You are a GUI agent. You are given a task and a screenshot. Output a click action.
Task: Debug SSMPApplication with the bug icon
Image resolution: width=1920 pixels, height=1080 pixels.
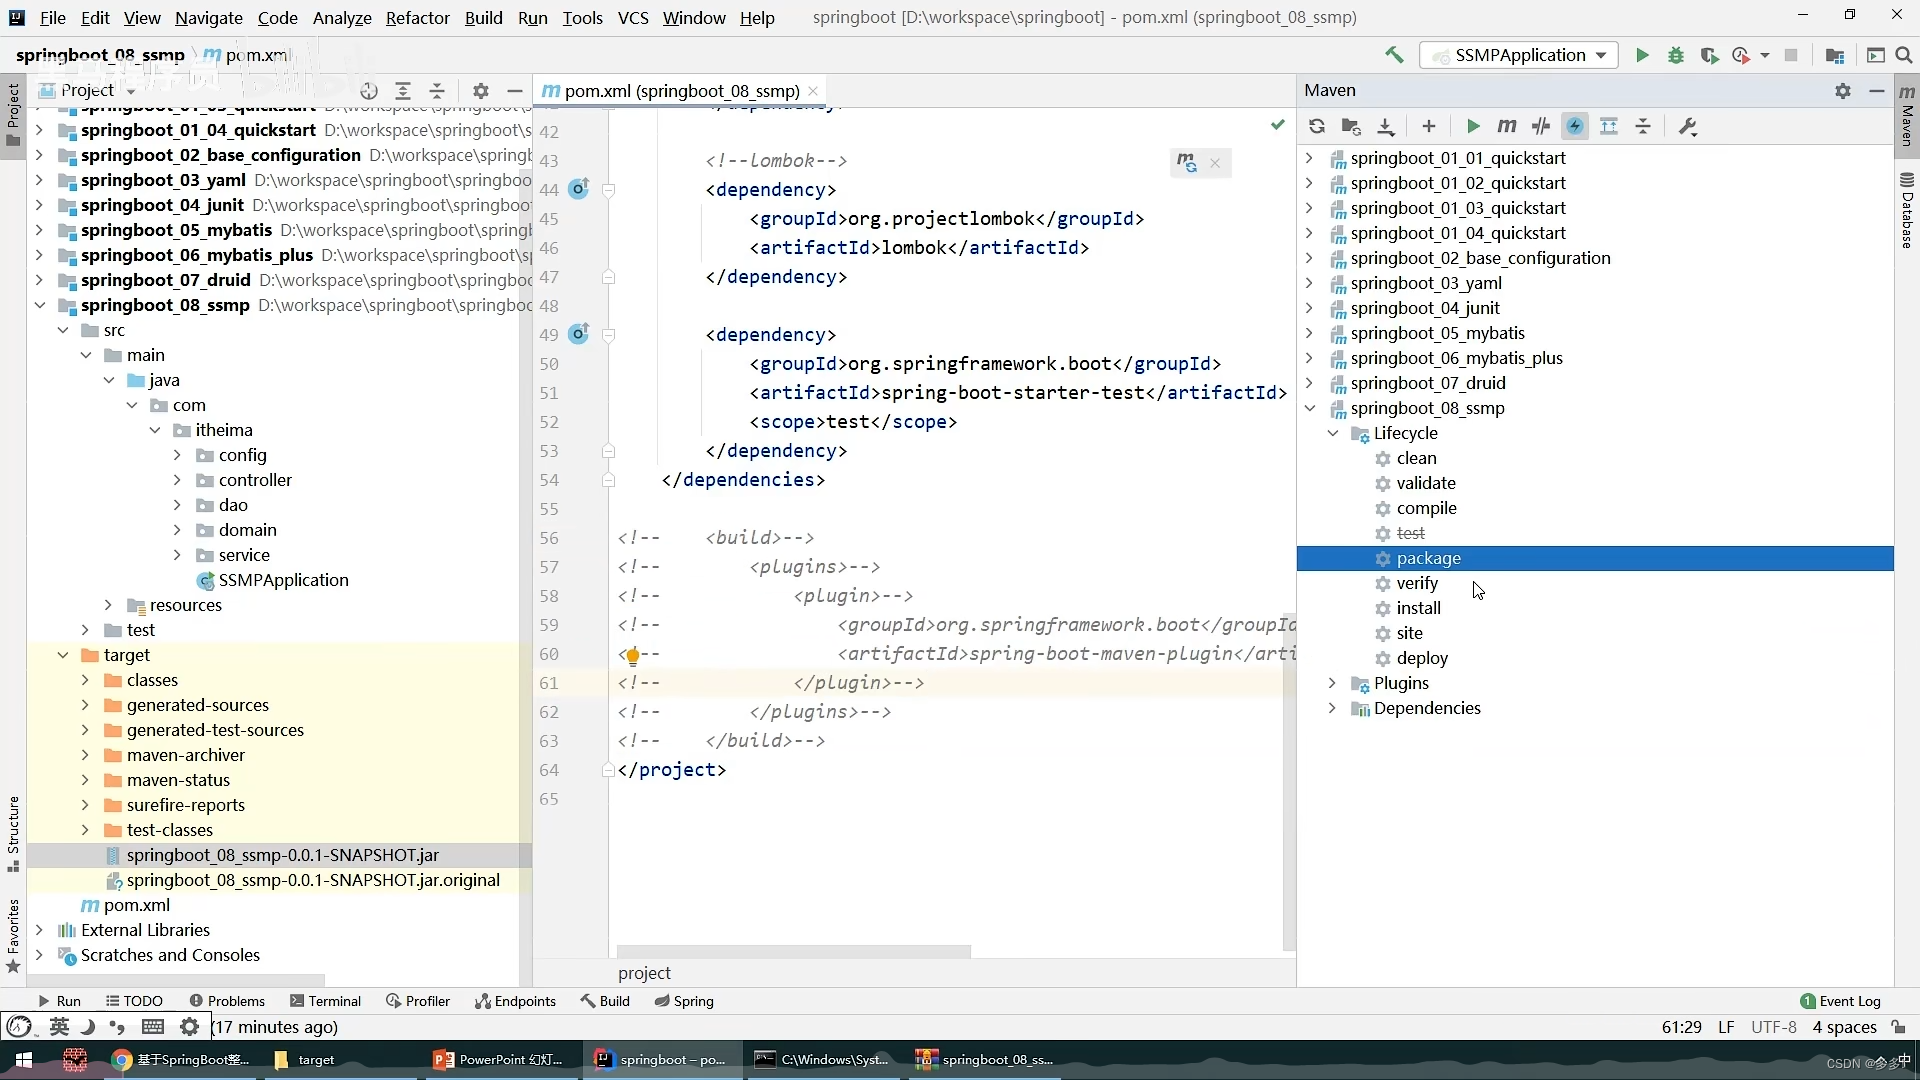click(x=1676, y=55)
